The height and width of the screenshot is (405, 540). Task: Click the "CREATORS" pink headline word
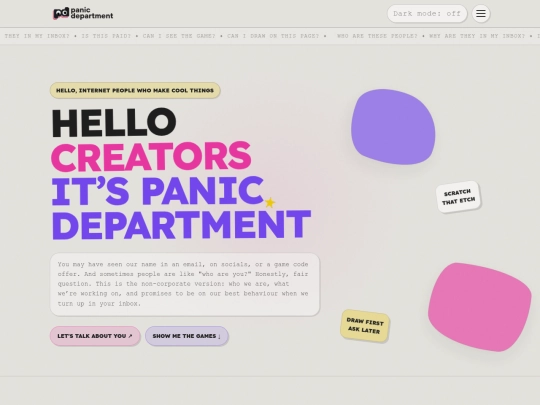coord(151,156)
